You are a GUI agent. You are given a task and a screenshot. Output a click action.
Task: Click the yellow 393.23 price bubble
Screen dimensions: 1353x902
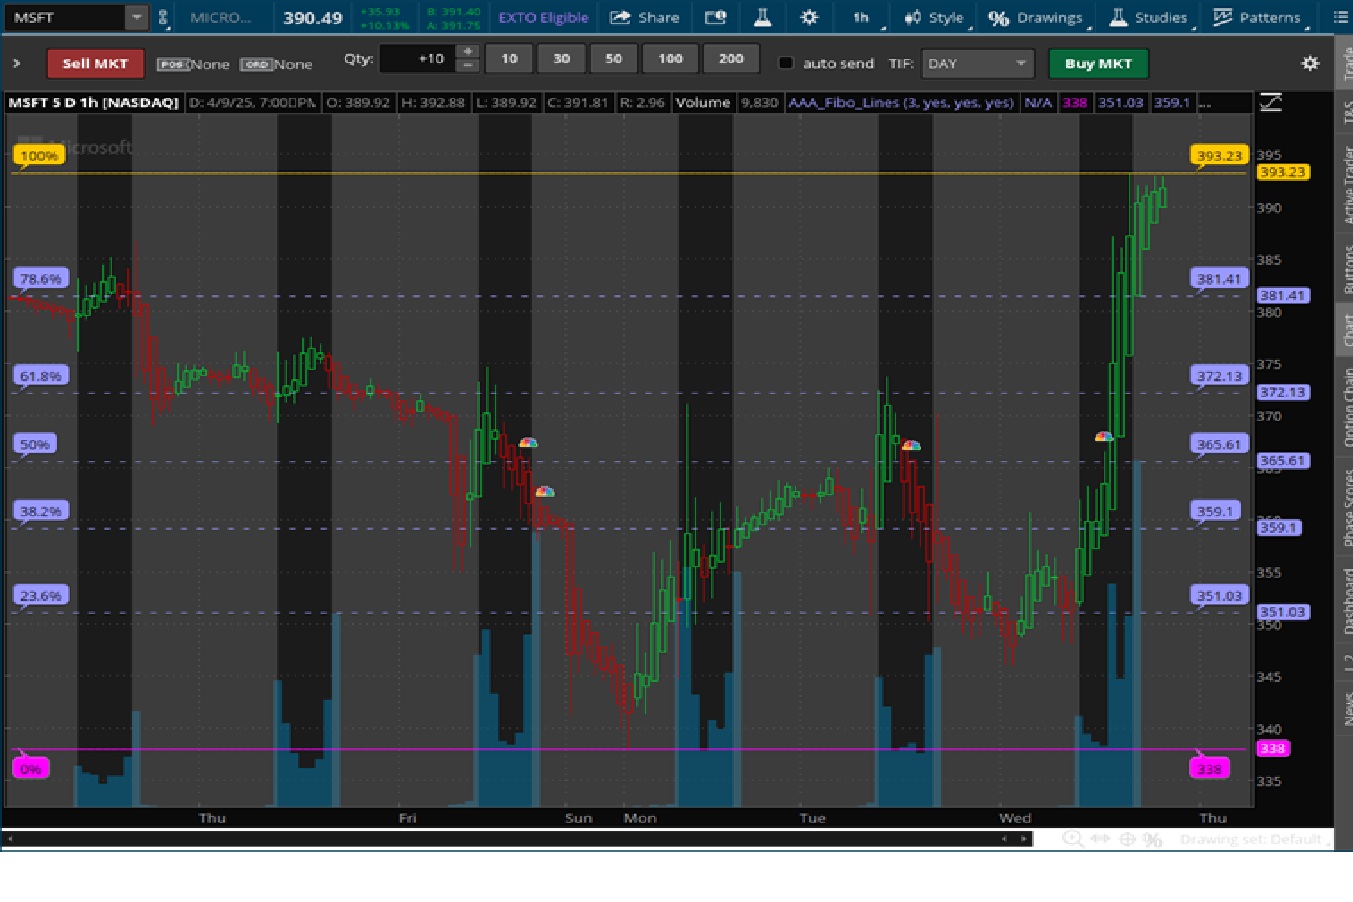(1219, 155)
